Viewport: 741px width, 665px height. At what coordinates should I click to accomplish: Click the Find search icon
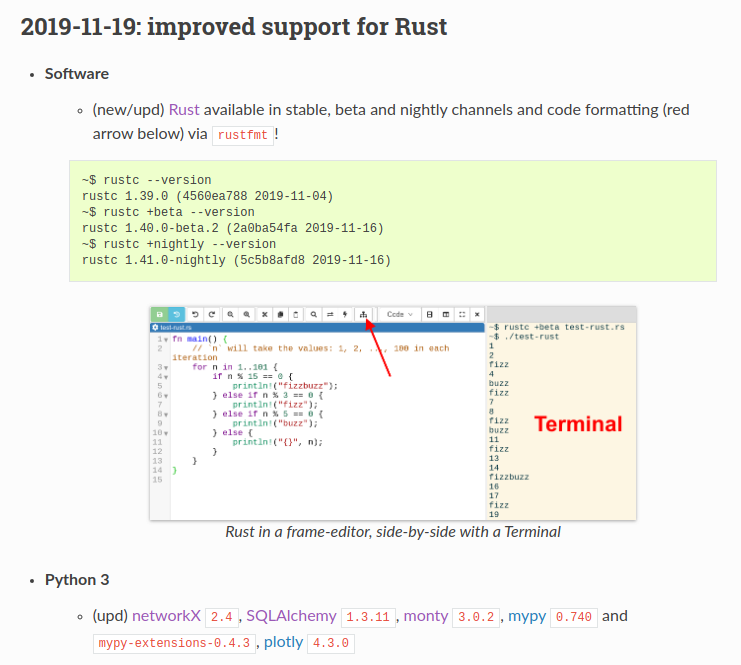[x=313, y=314]
